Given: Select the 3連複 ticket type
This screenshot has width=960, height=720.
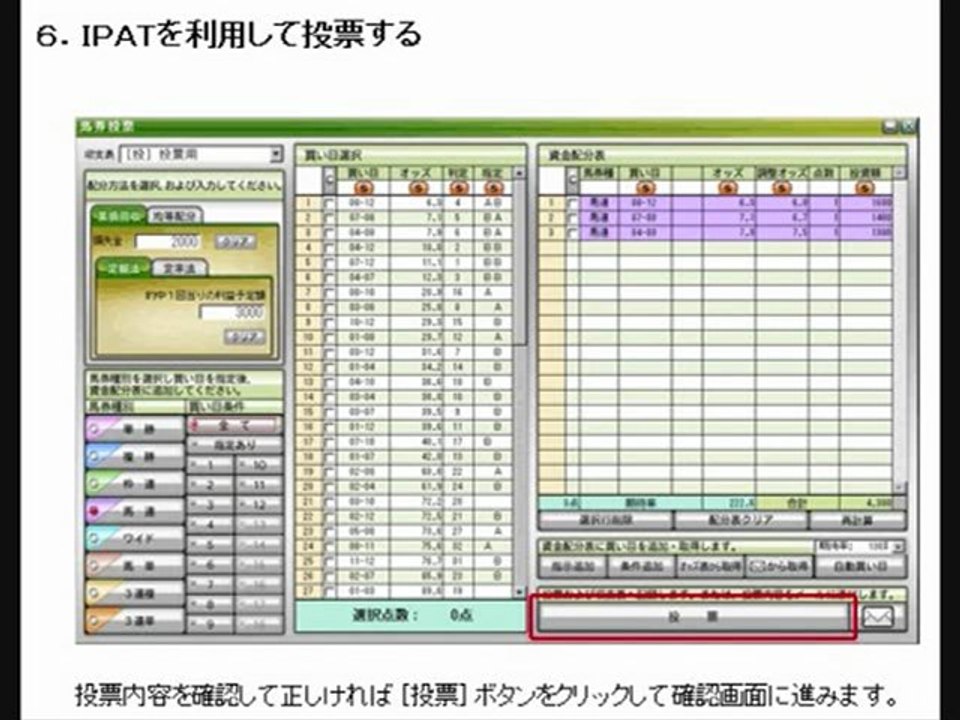Looking at the screenshot, I should [135, 593].
